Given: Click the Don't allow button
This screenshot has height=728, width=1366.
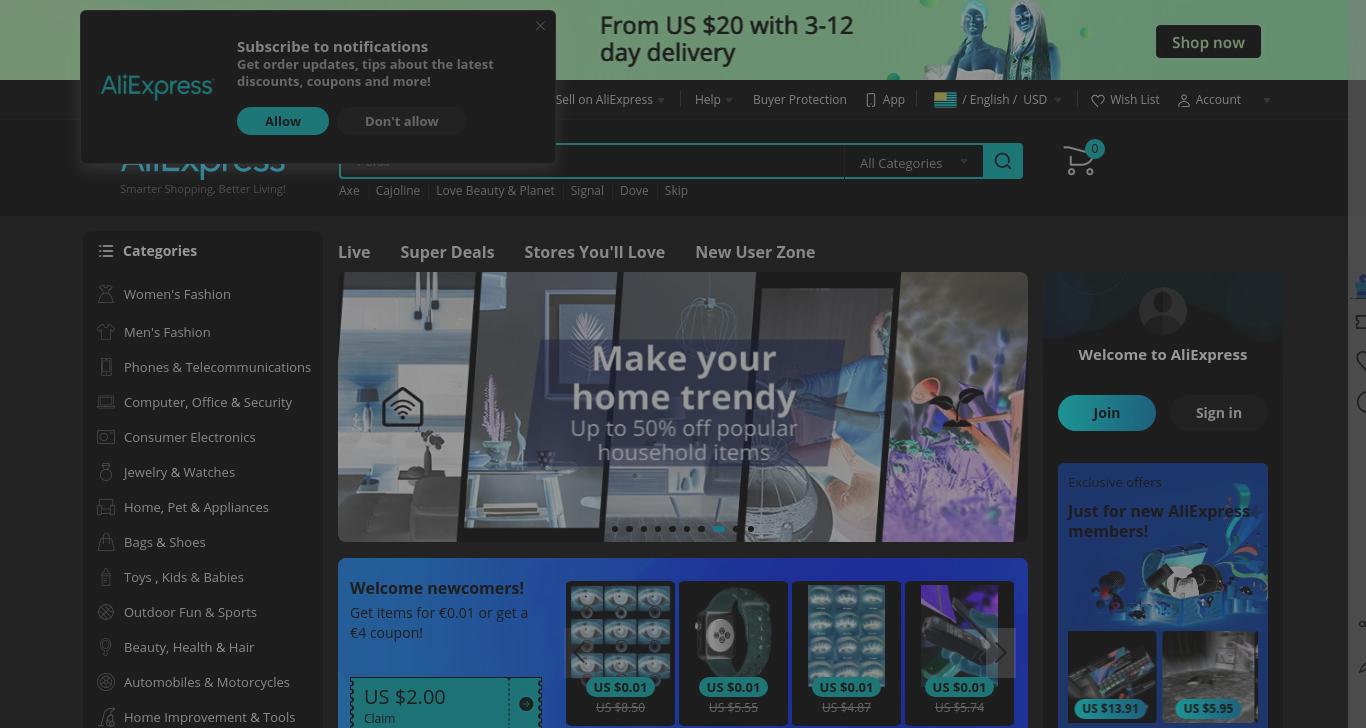Looking at the screenshot, I should [401, 121].
